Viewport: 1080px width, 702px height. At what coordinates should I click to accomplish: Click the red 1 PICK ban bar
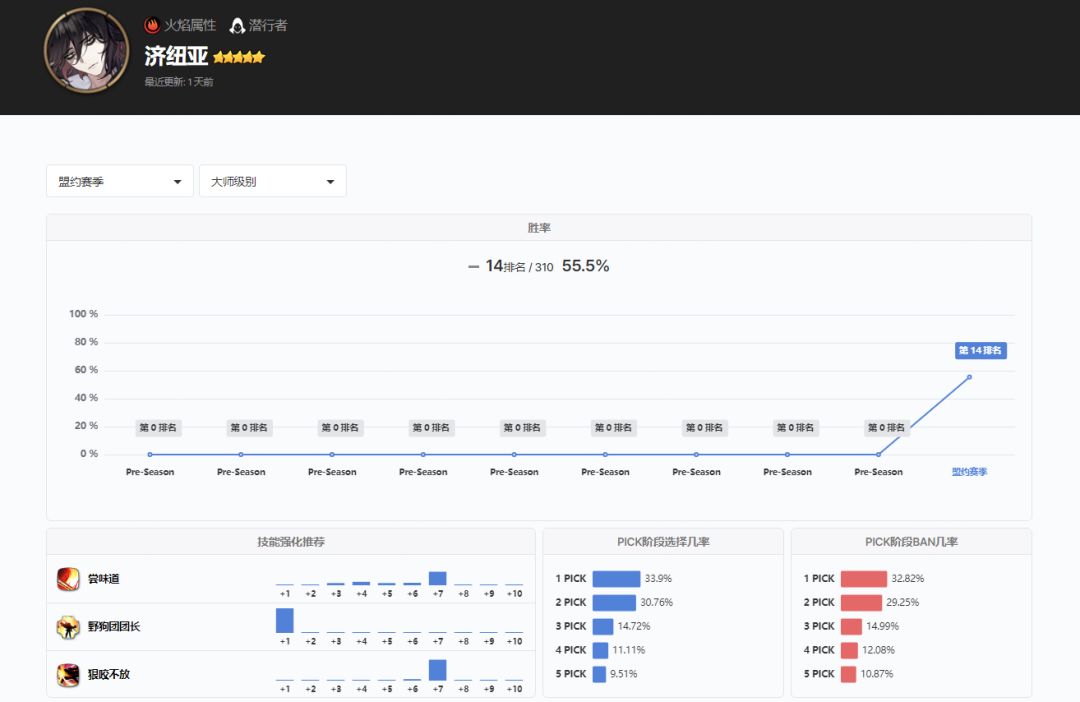863,579
